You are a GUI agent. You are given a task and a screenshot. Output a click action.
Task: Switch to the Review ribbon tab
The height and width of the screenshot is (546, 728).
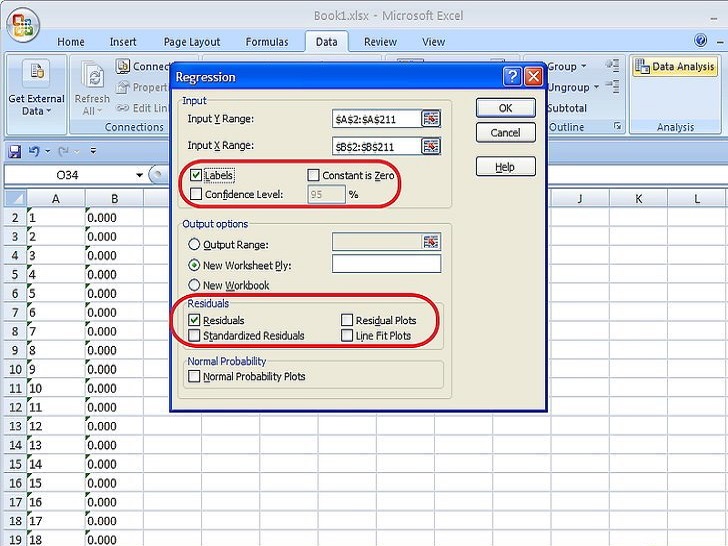380,42
